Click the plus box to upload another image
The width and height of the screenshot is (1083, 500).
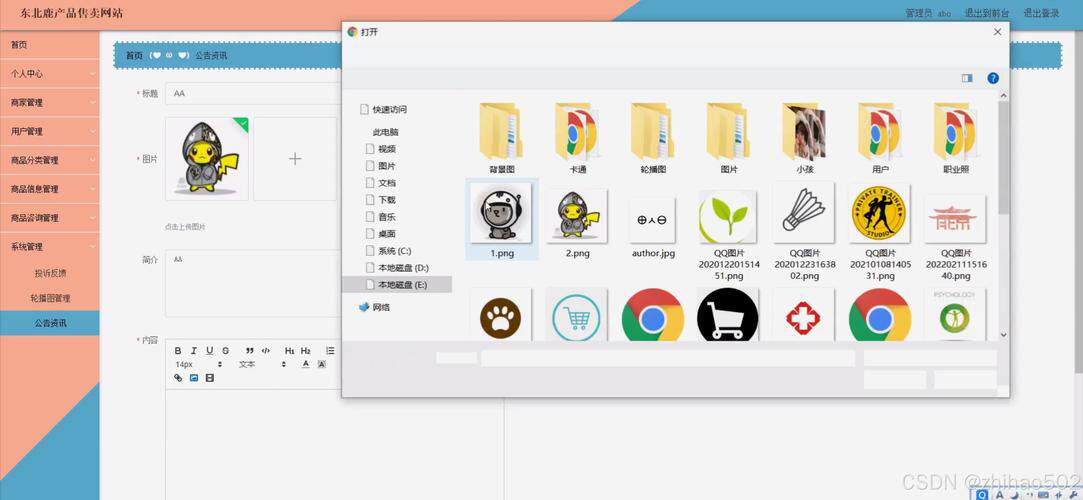(x=295, y=159)
